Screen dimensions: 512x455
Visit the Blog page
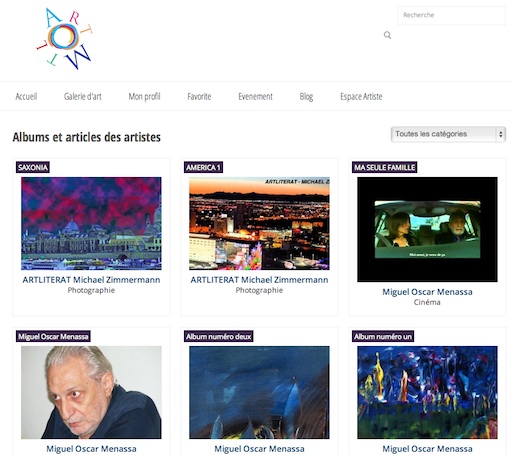(306, 97)
